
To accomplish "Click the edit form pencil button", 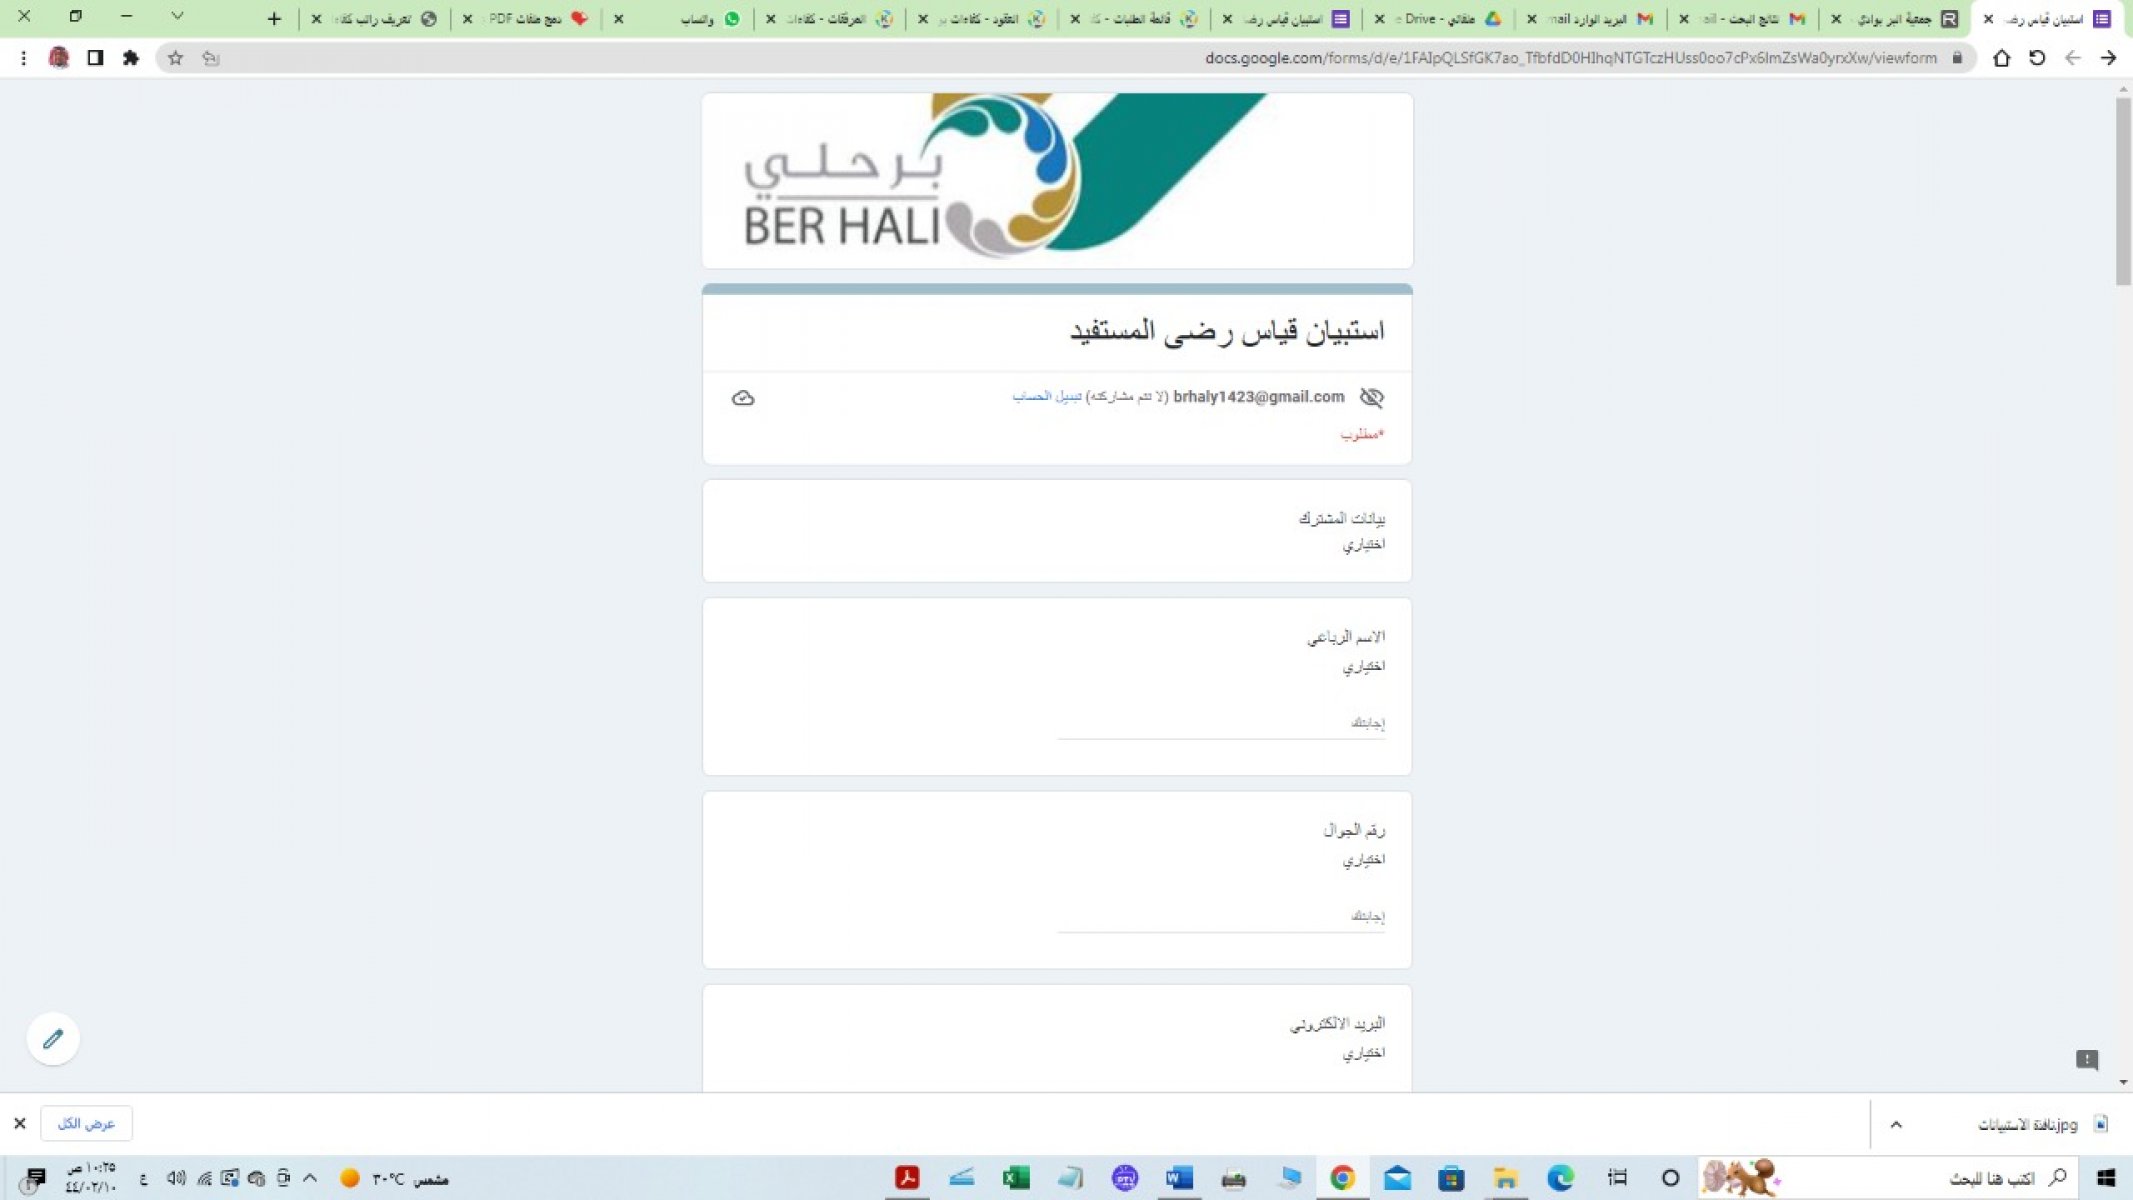I will point(53,1039).
